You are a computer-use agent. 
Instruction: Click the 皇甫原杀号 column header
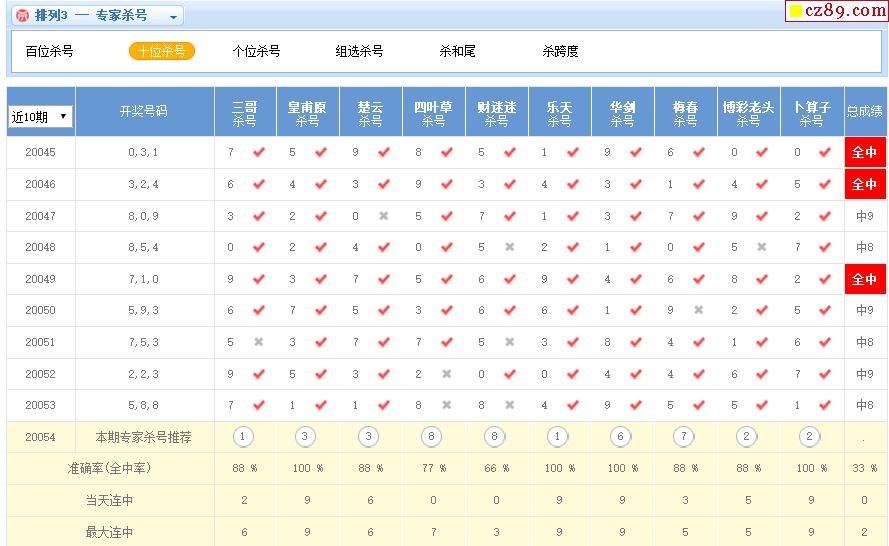click(x=307, y=112)
